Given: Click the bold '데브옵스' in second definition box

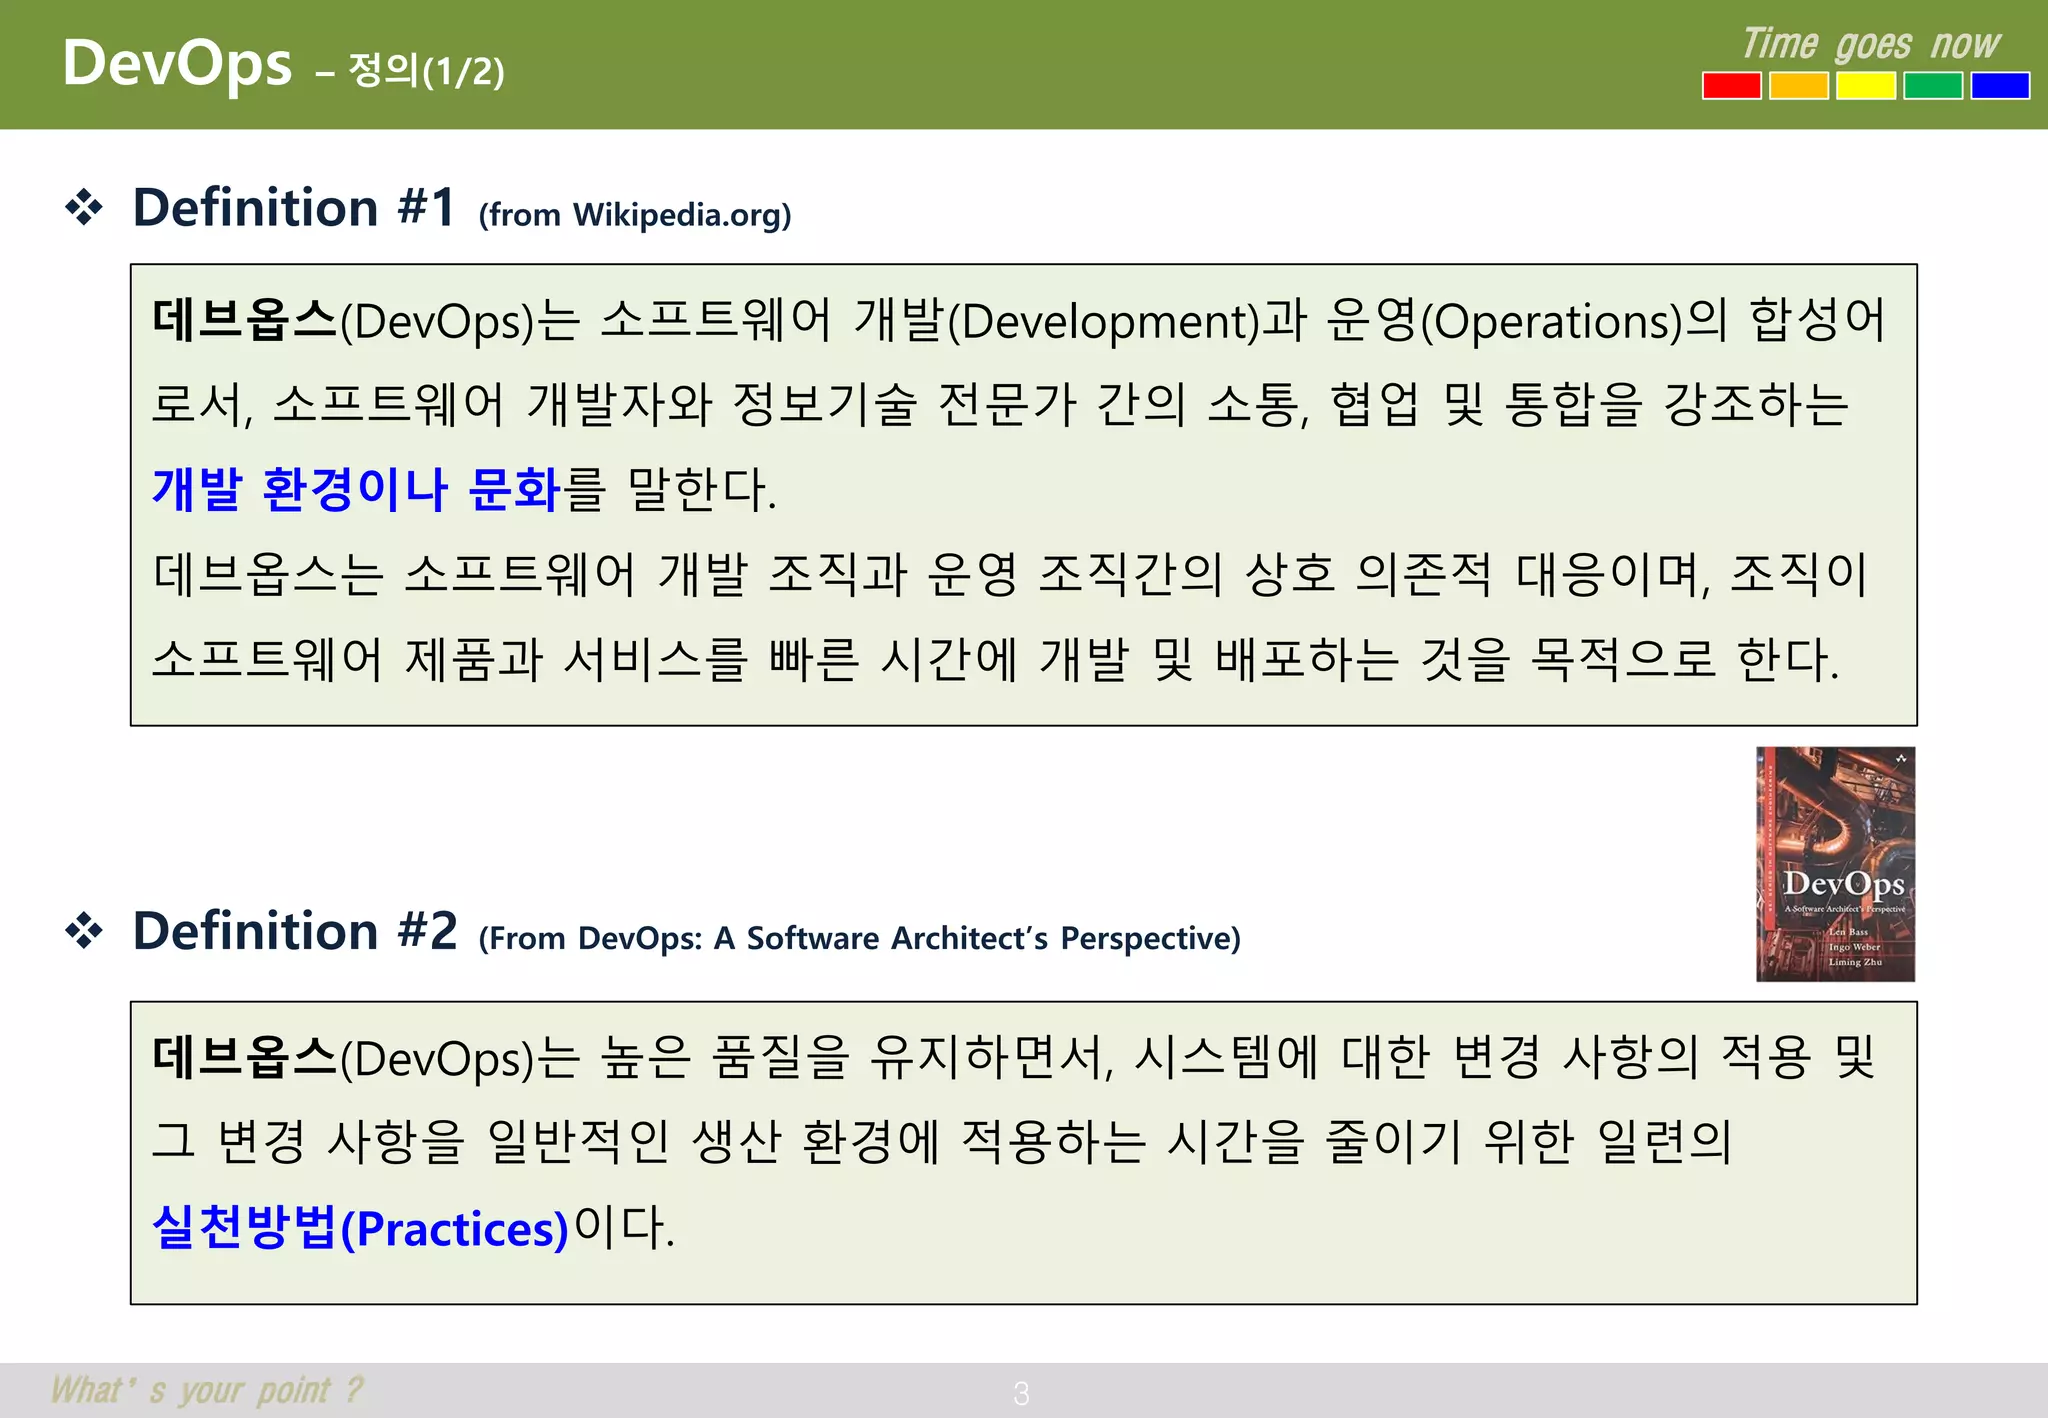Looking at the screenshot, I should pyautogui.click(x=244, y=1057).
